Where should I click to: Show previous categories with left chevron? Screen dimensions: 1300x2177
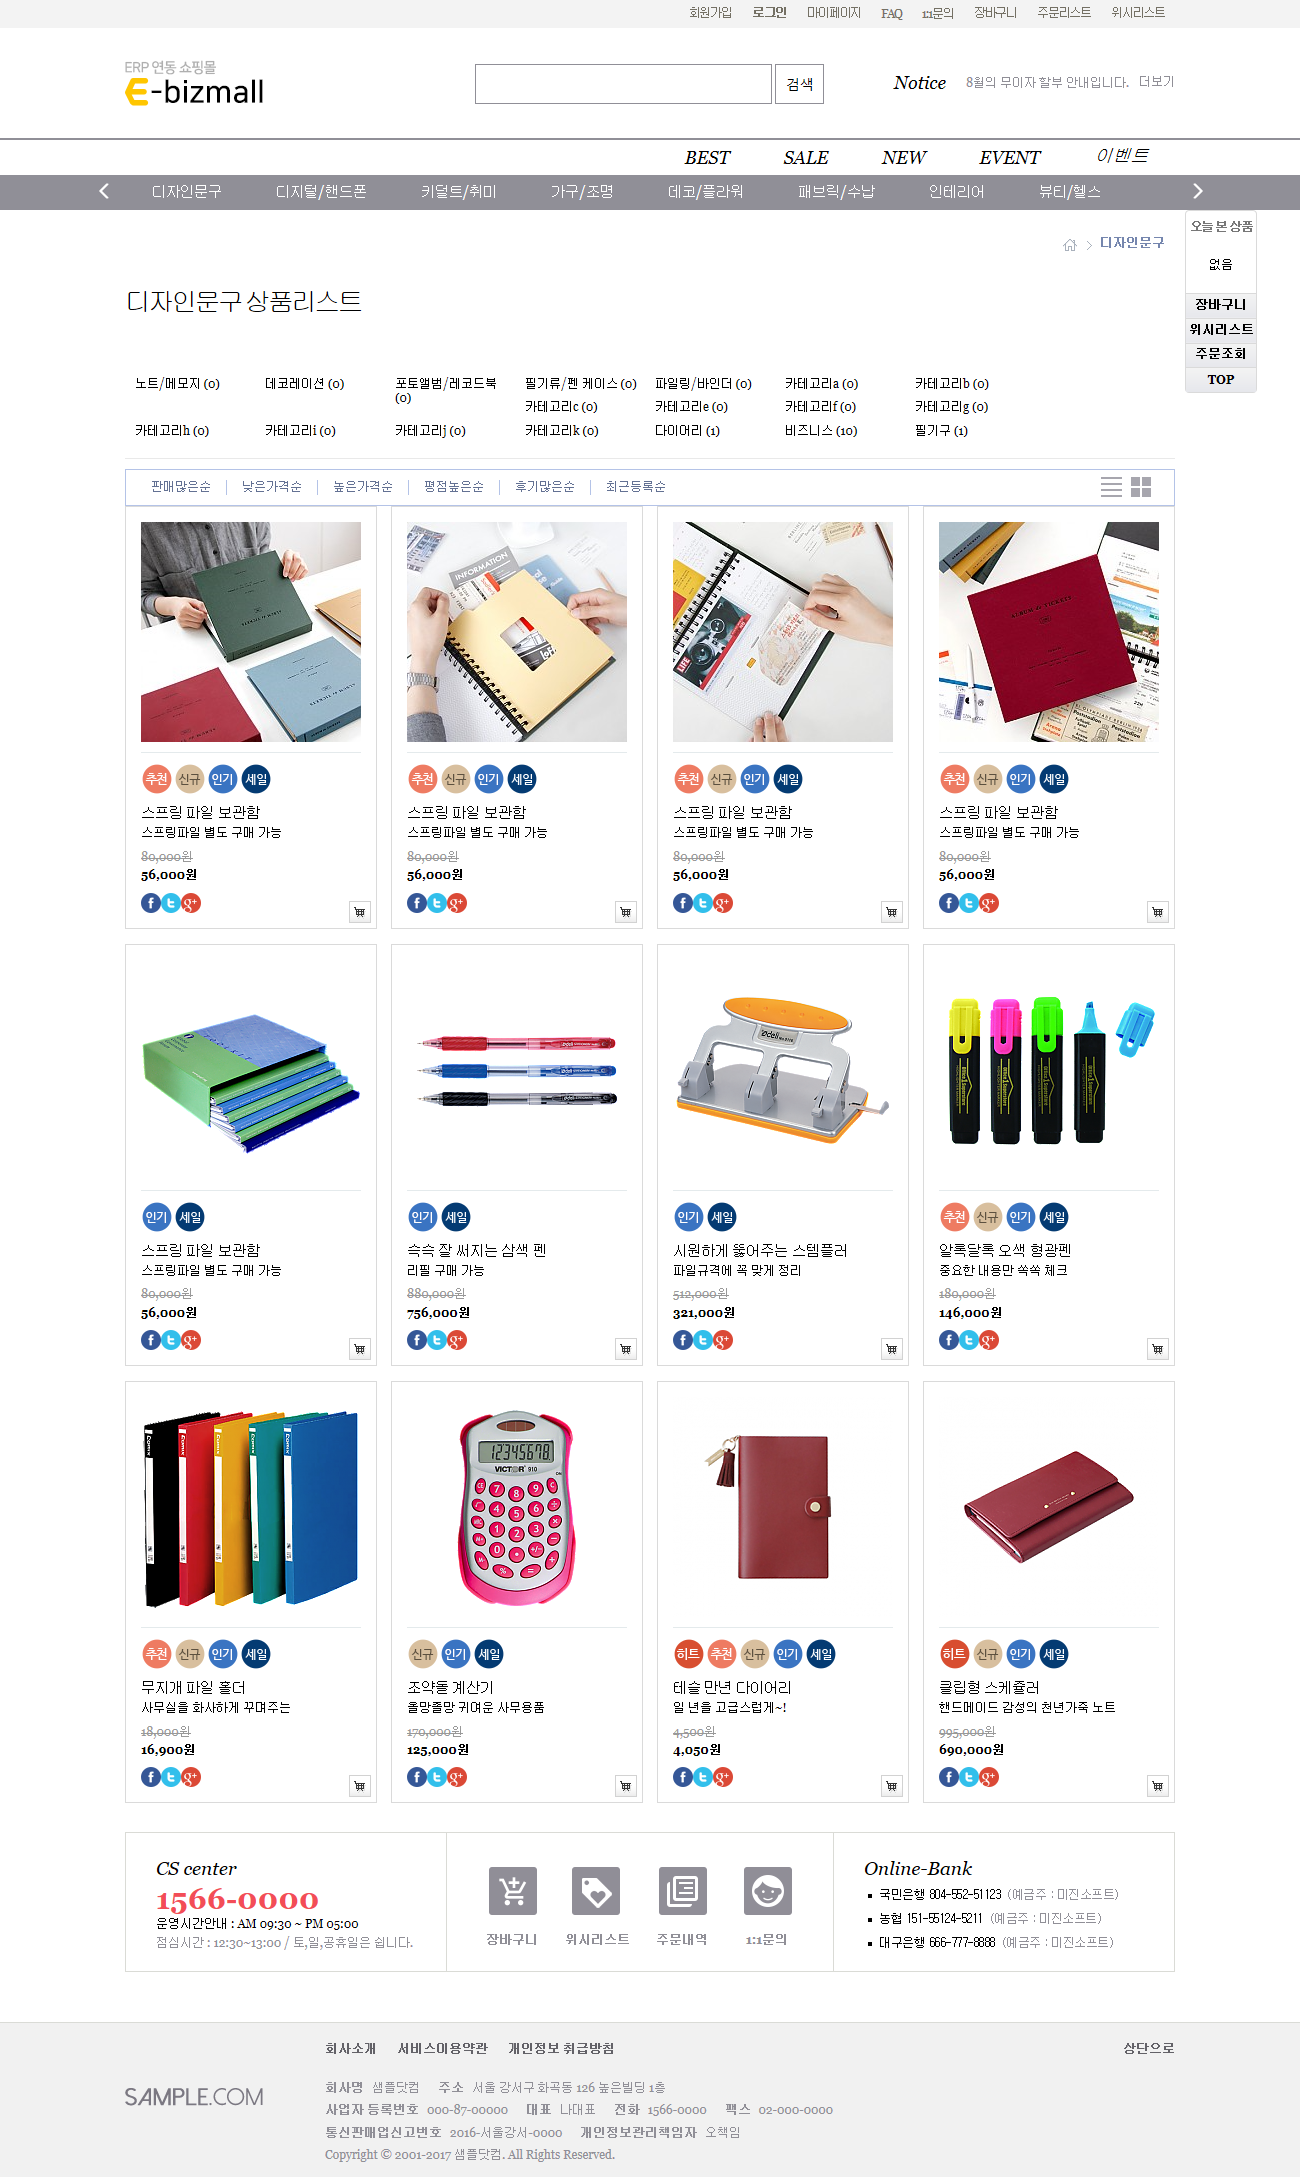pos(104,191)
